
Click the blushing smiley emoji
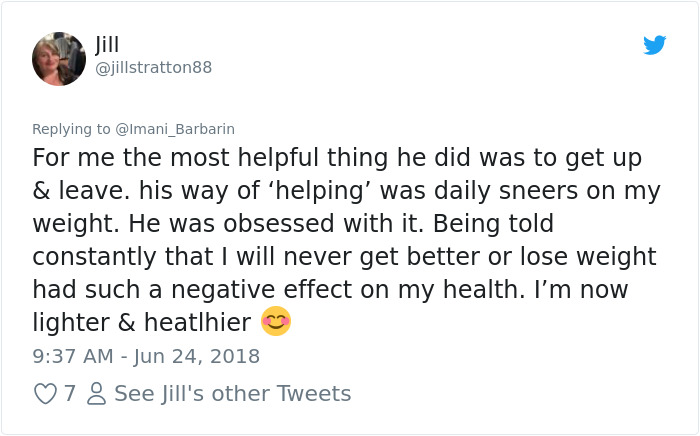coord(275,322)
